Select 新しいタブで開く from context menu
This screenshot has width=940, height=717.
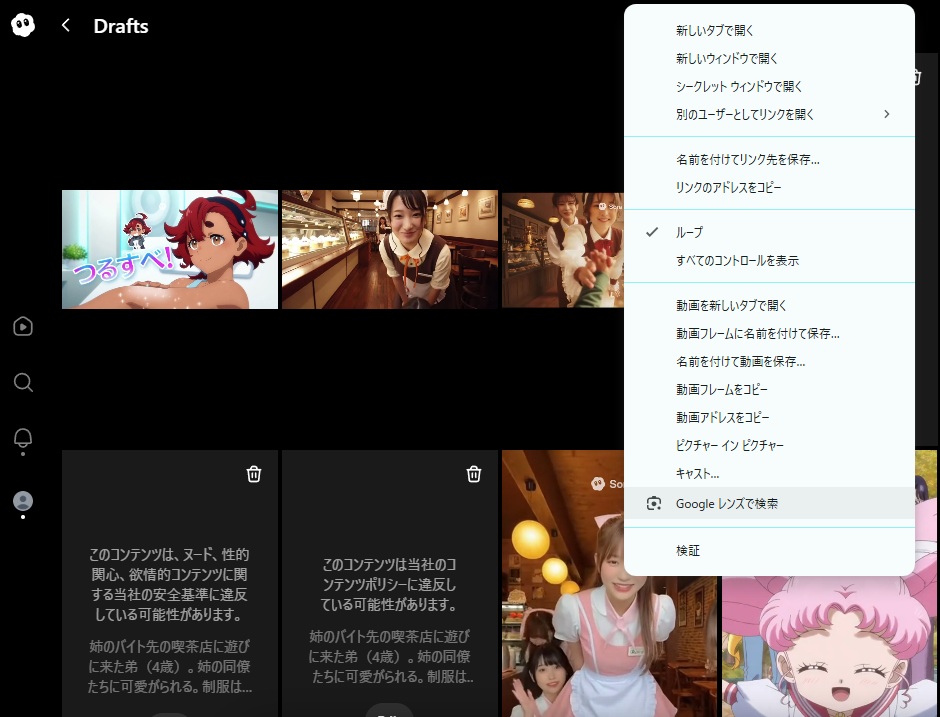(x=714, y=31)
